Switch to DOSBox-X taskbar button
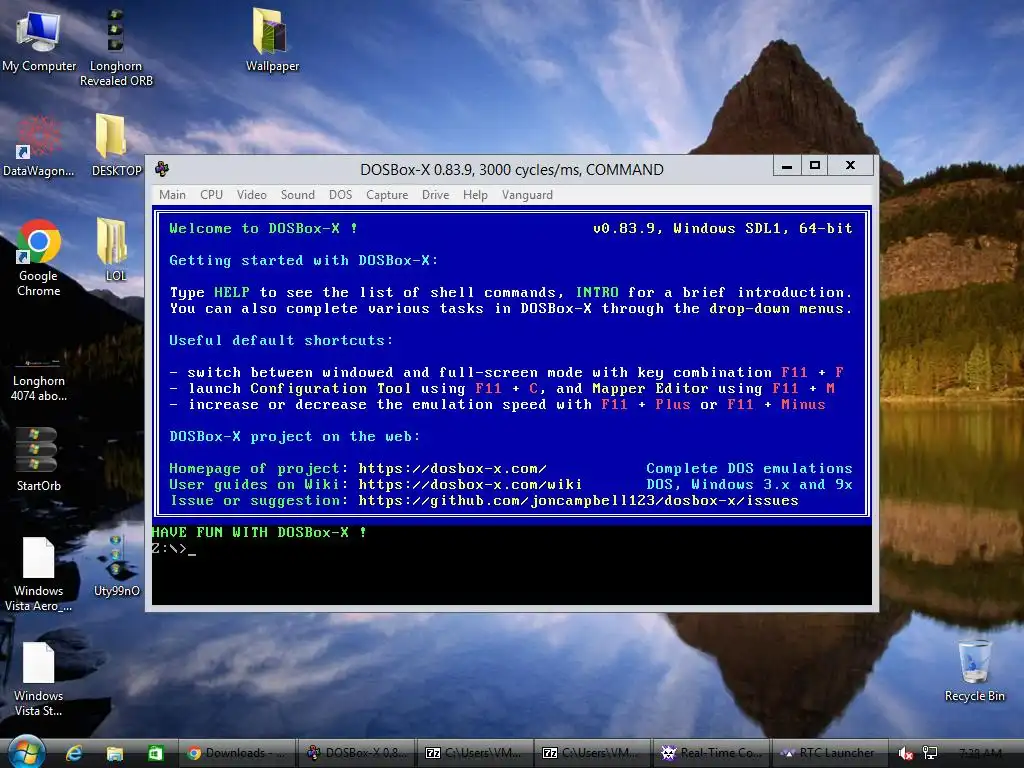The image size is (1024, 768). [357, 753]
